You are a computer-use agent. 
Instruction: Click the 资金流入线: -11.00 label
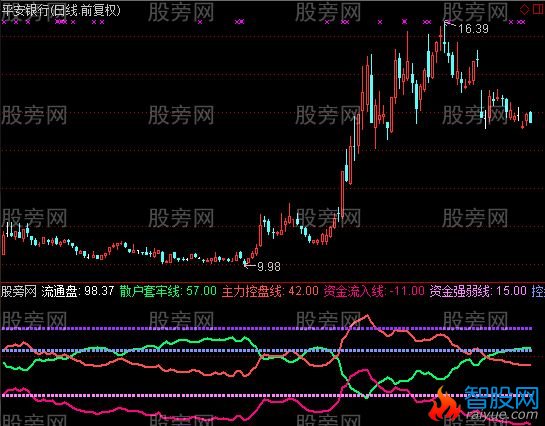click(374, 291)
